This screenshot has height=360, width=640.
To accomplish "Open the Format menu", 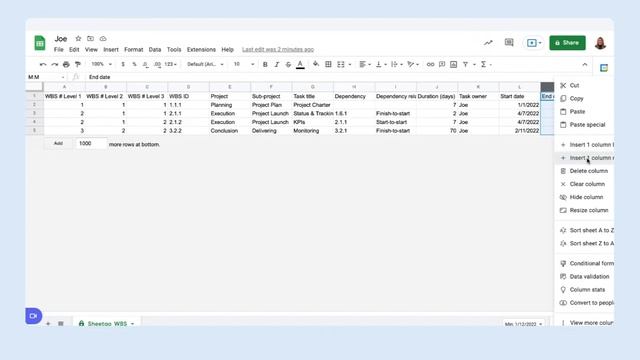I will click(133, 49).
